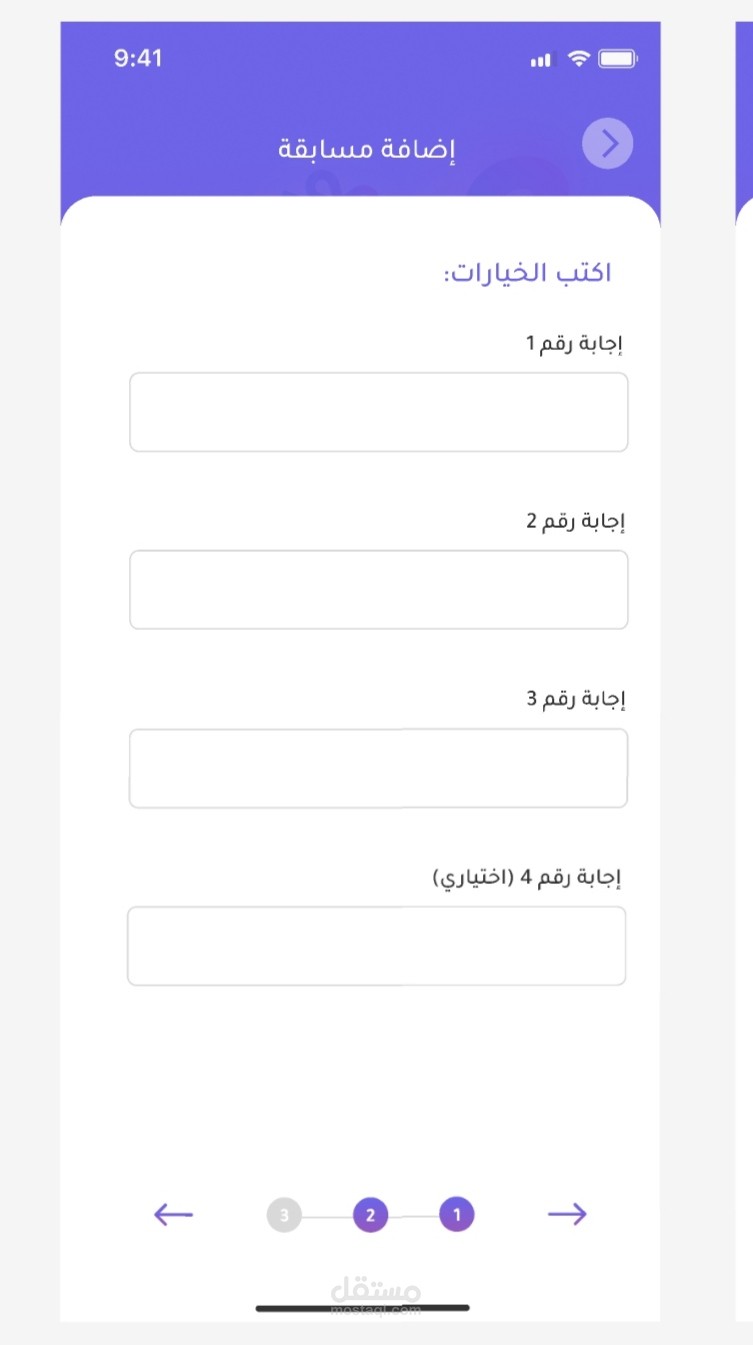The image size is (753, 1345).
Task: Tap the cellular signal bars icon
Action: pyautogui.click(x=541, y=60)
